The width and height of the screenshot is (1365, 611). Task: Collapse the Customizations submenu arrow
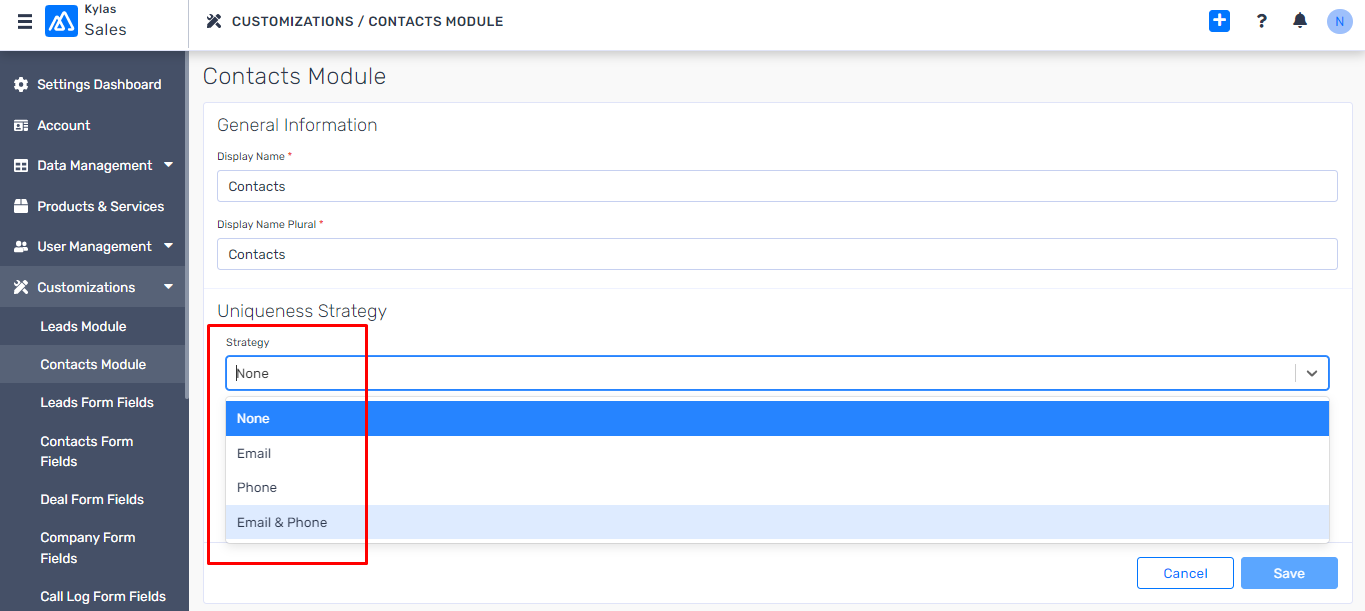(x=168, y=287)
